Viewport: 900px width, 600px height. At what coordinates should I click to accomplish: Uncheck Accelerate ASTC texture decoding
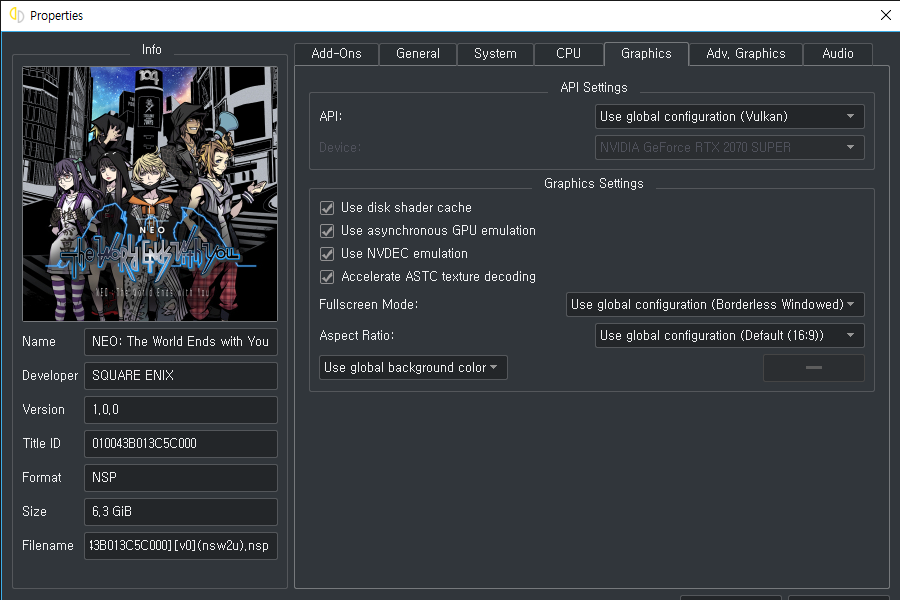pos(327,277)
